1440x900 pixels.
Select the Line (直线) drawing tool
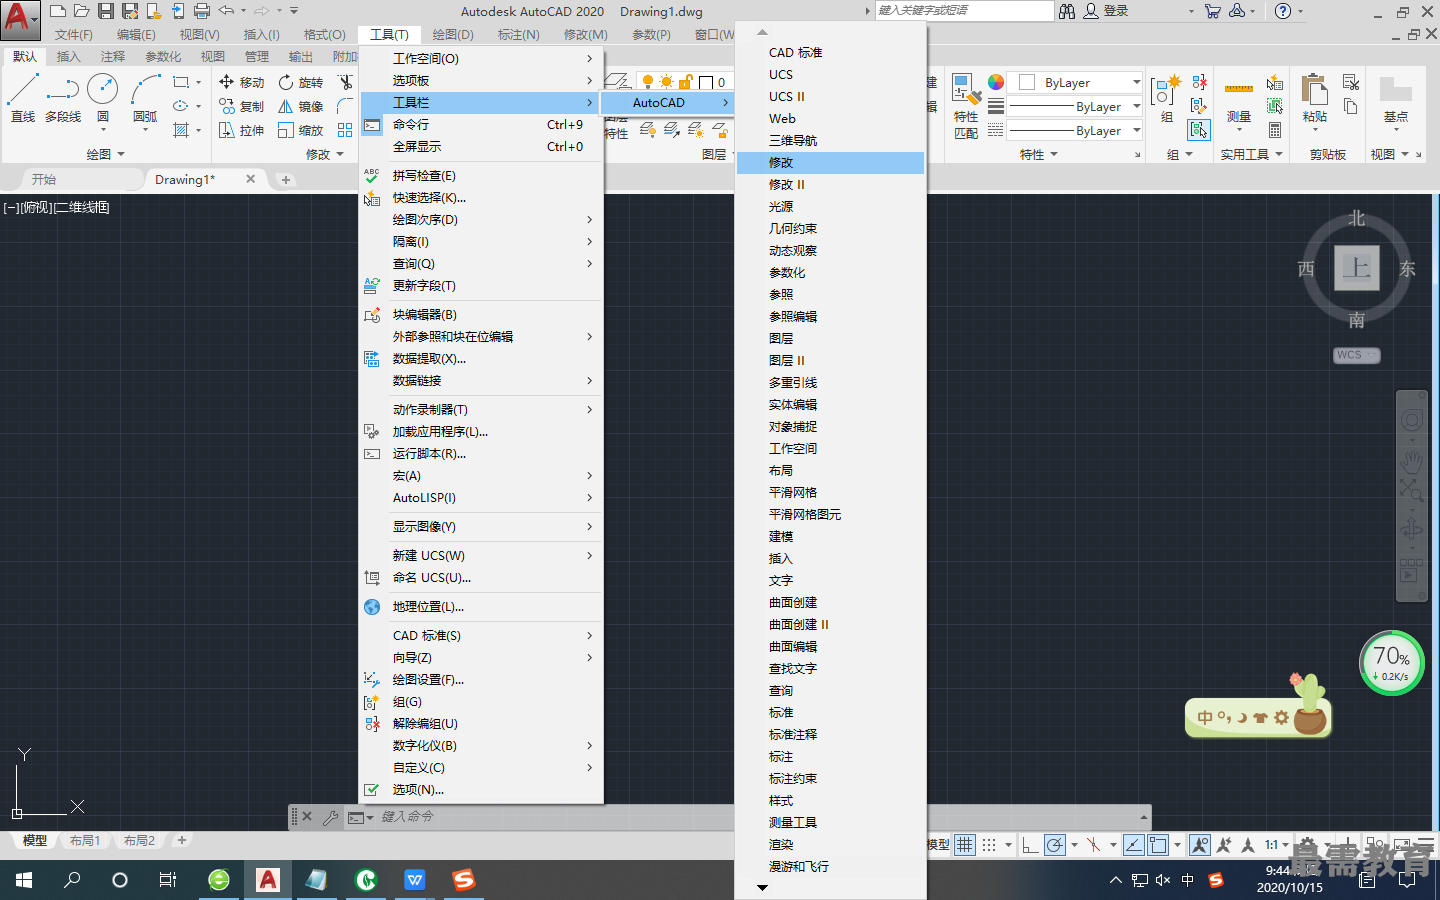[23, 99]
